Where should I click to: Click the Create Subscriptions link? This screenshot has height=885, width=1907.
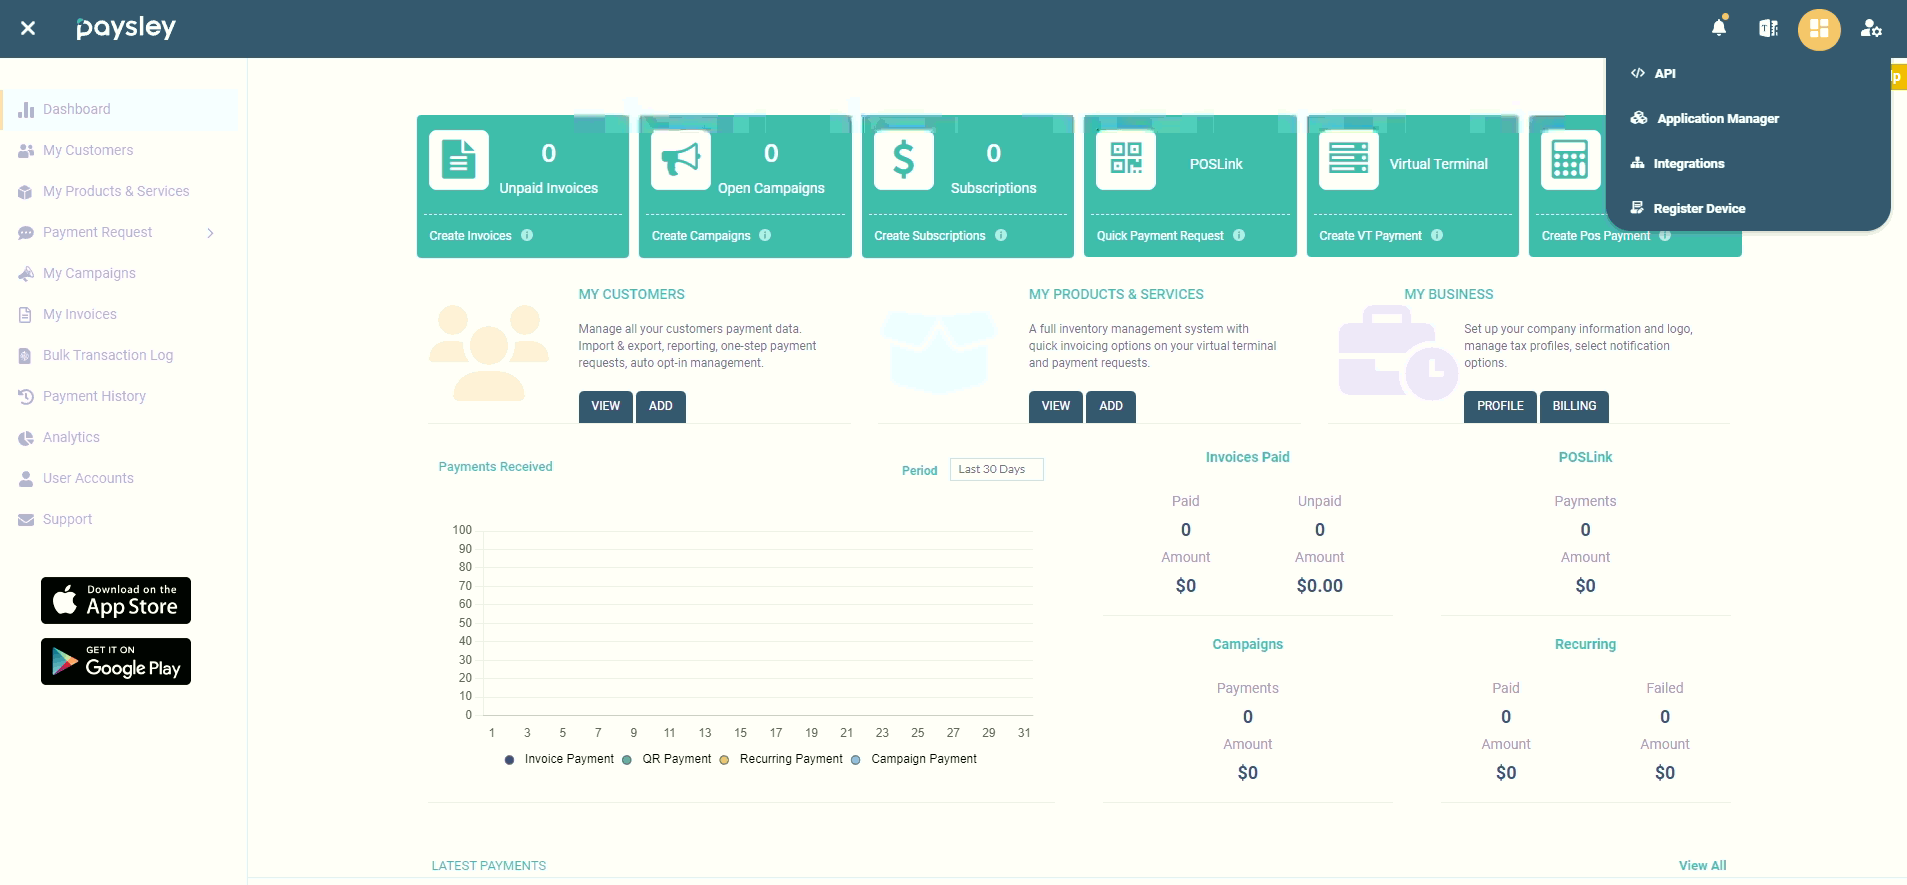930,236
